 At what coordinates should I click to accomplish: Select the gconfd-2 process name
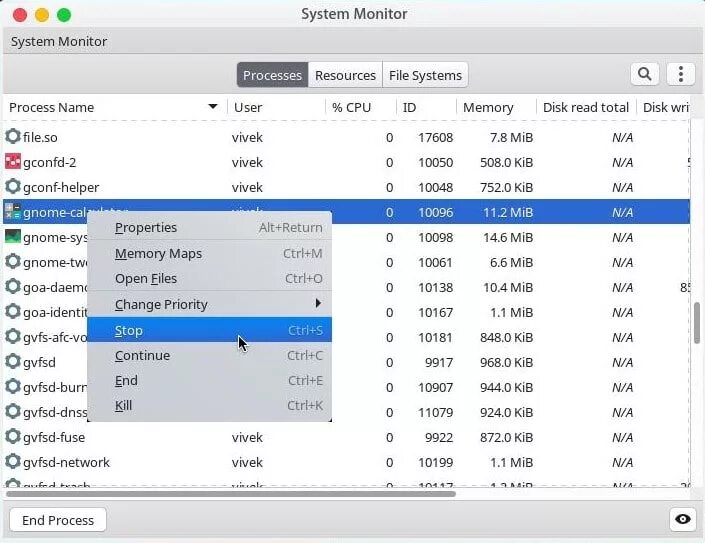pyautogui.click(x=50, y=162)
